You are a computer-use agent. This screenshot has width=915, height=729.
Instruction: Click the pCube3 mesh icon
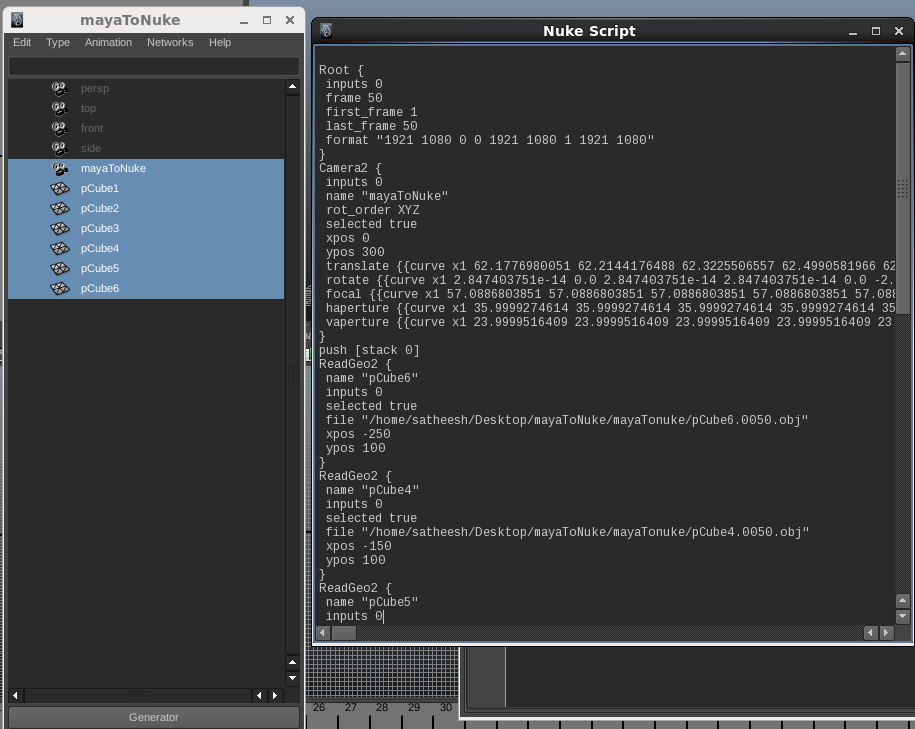tap(60, 228)
